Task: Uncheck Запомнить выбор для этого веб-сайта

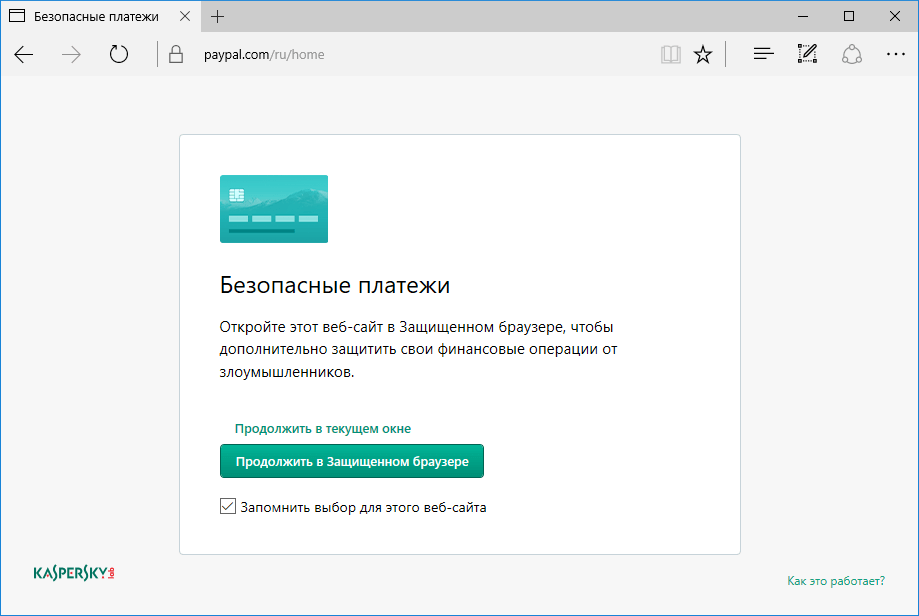Action: click(x=227, y=506)
